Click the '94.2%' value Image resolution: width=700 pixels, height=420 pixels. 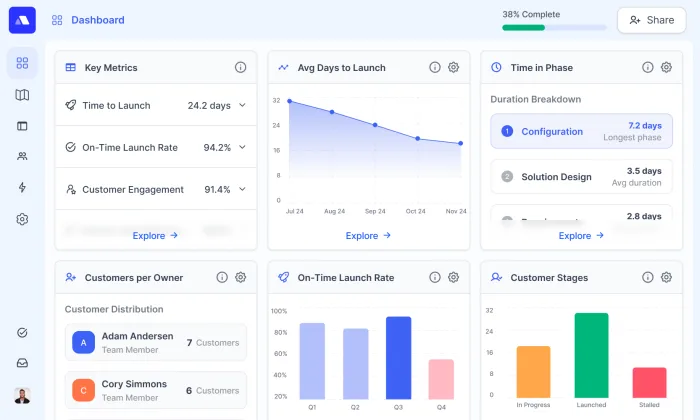[x=217, y=148]
